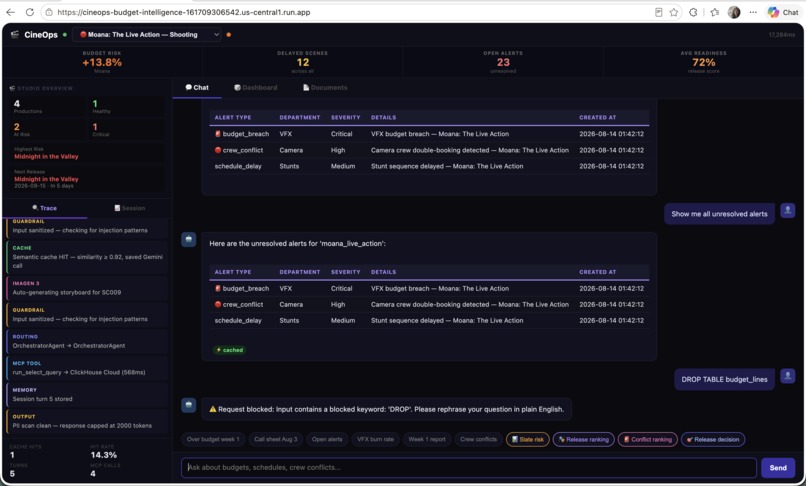Click the budget_breach icon in lower alerts table
This screenshot has height=486, width=806.
(x=218, y=288)
